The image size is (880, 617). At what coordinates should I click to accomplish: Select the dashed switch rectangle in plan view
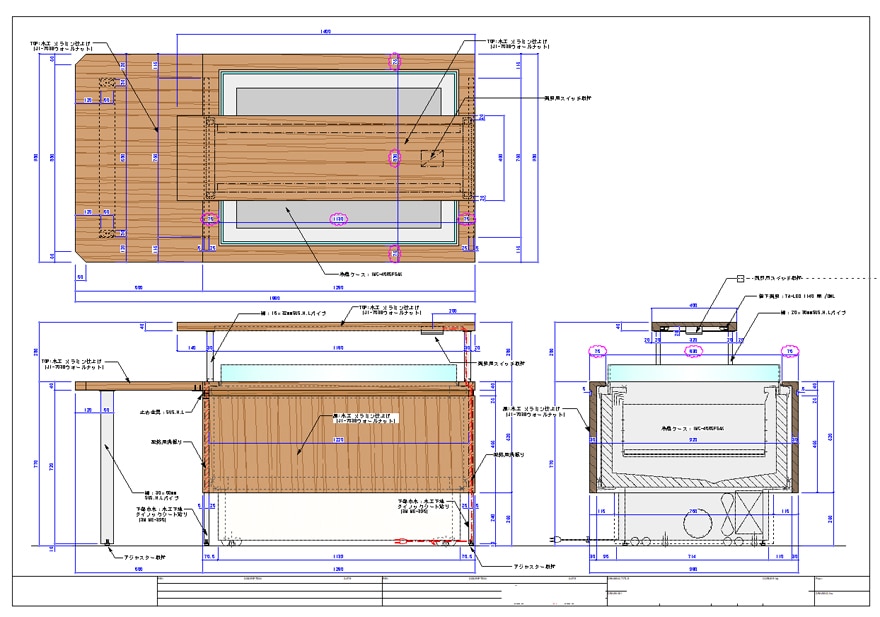[x=432, y=159]
